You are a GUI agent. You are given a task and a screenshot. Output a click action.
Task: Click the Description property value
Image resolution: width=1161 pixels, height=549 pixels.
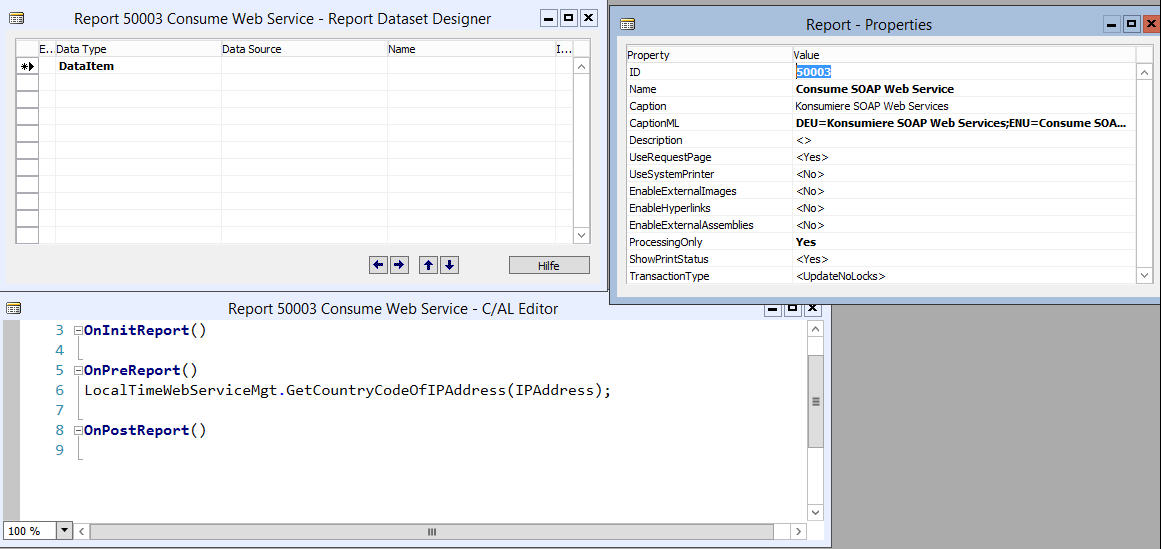pyautogui.click(x=804, y=140)
